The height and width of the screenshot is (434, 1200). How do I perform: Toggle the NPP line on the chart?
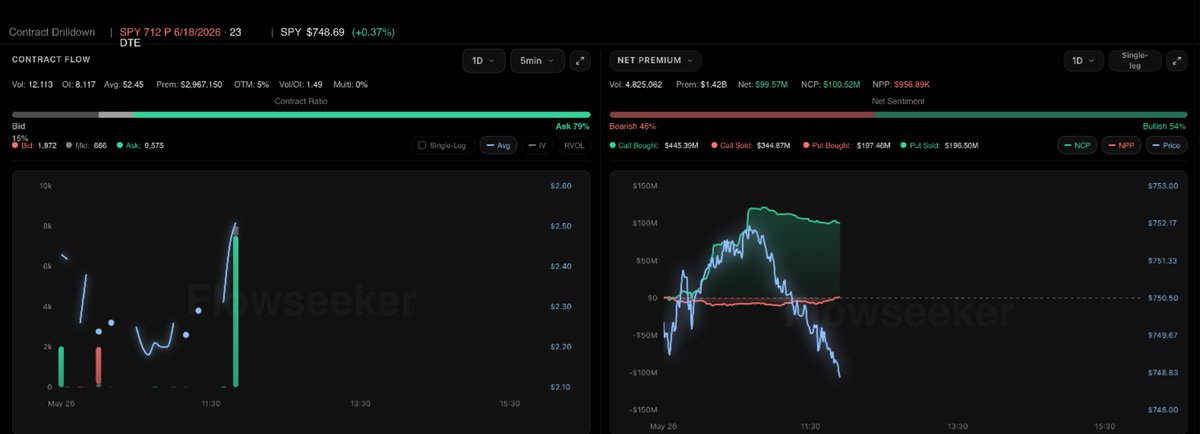coord(1121,145)
